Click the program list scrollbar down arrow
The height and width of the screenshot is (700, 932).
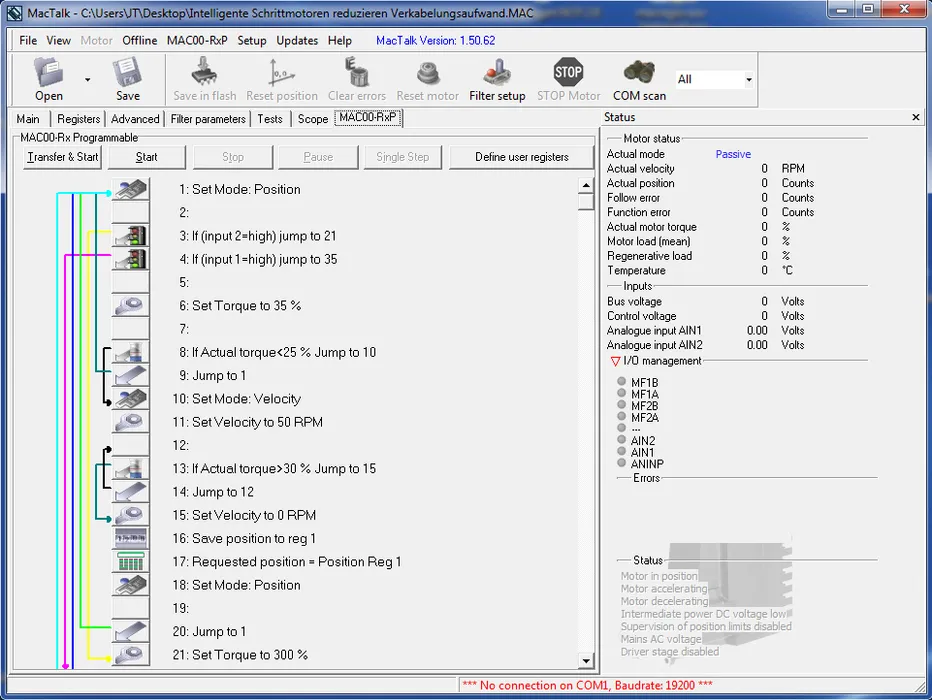click(586, 661)
